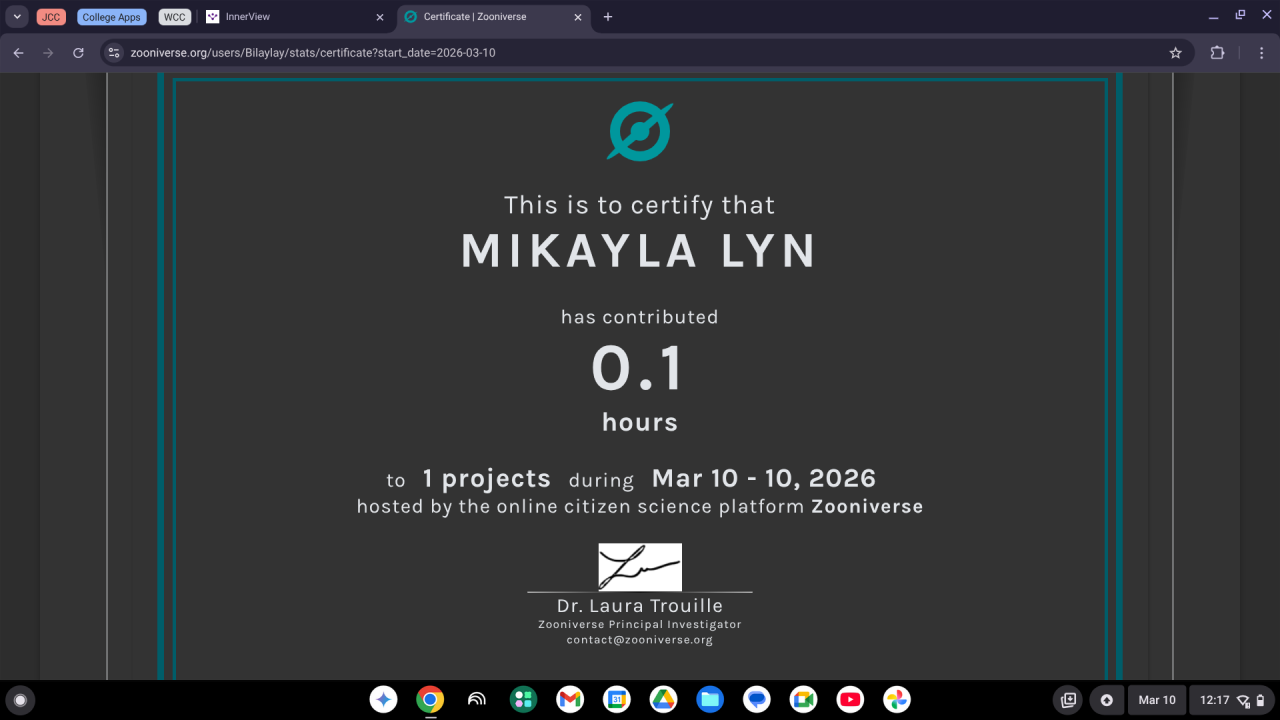Open Google Meet from the shelf
1280x720 pixels.
(x=803, y=700)
